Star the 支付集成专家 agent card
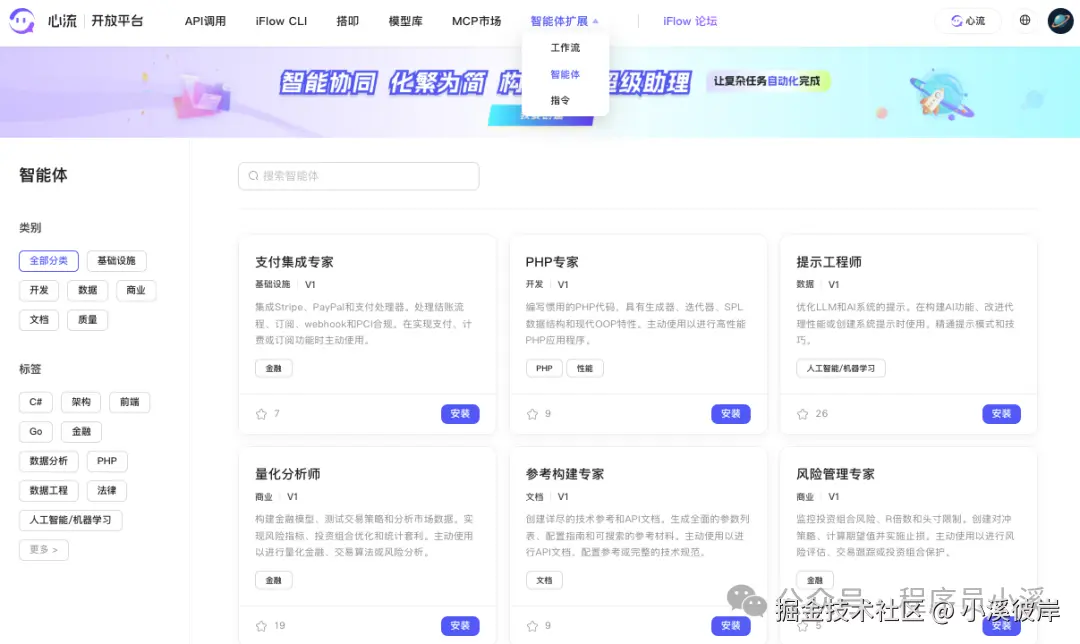Image resolution: width=1080 pixels, height=644 pixels. point(259,413)
